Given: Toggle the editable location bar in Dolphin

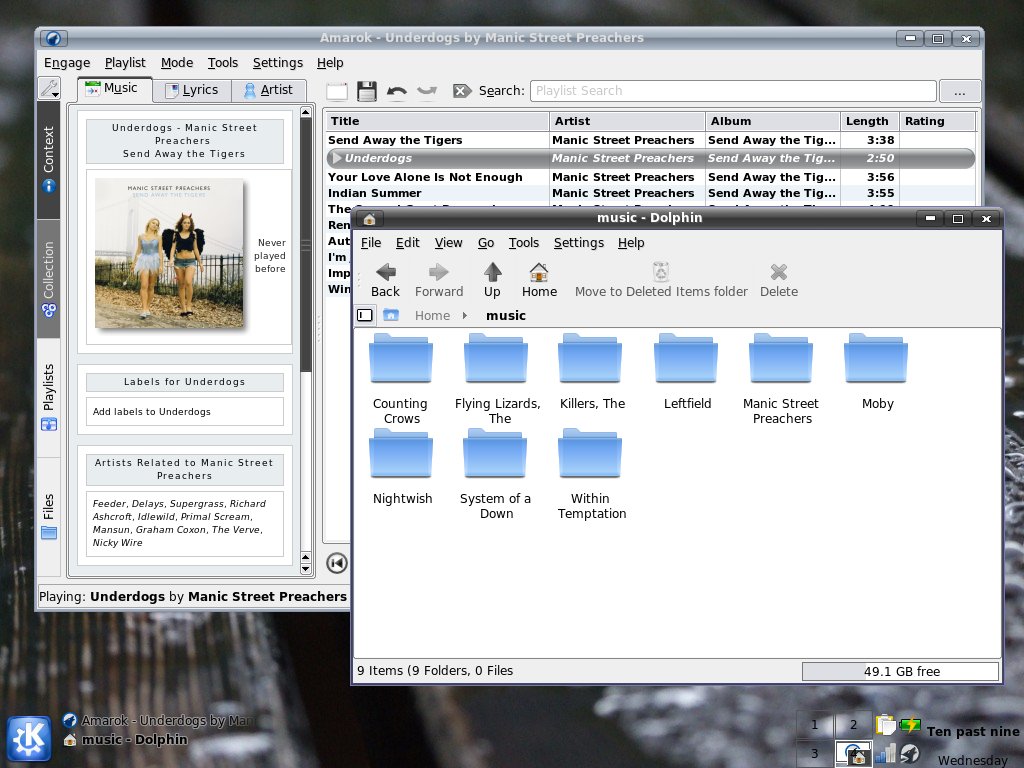Looking at the screenshot, I should point(363,315).
